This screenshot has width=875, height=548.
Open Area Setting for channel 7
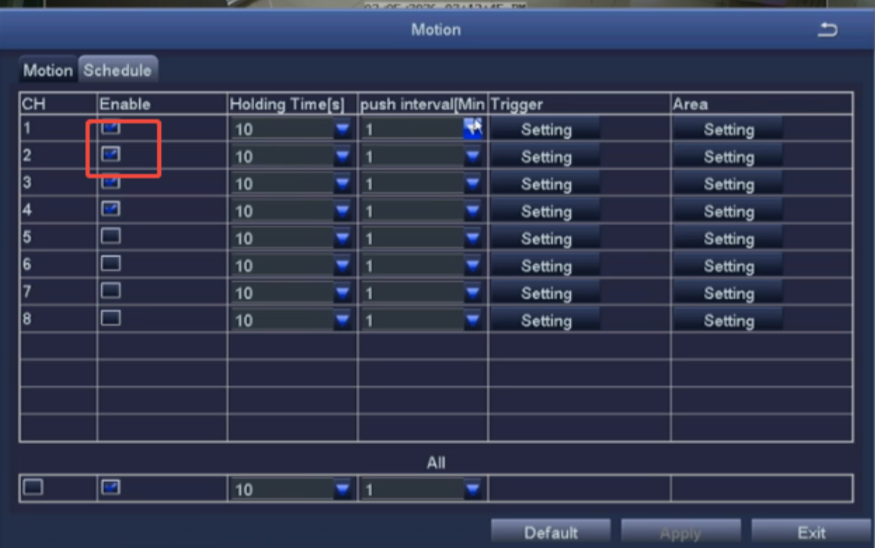[x=727, y=294]
